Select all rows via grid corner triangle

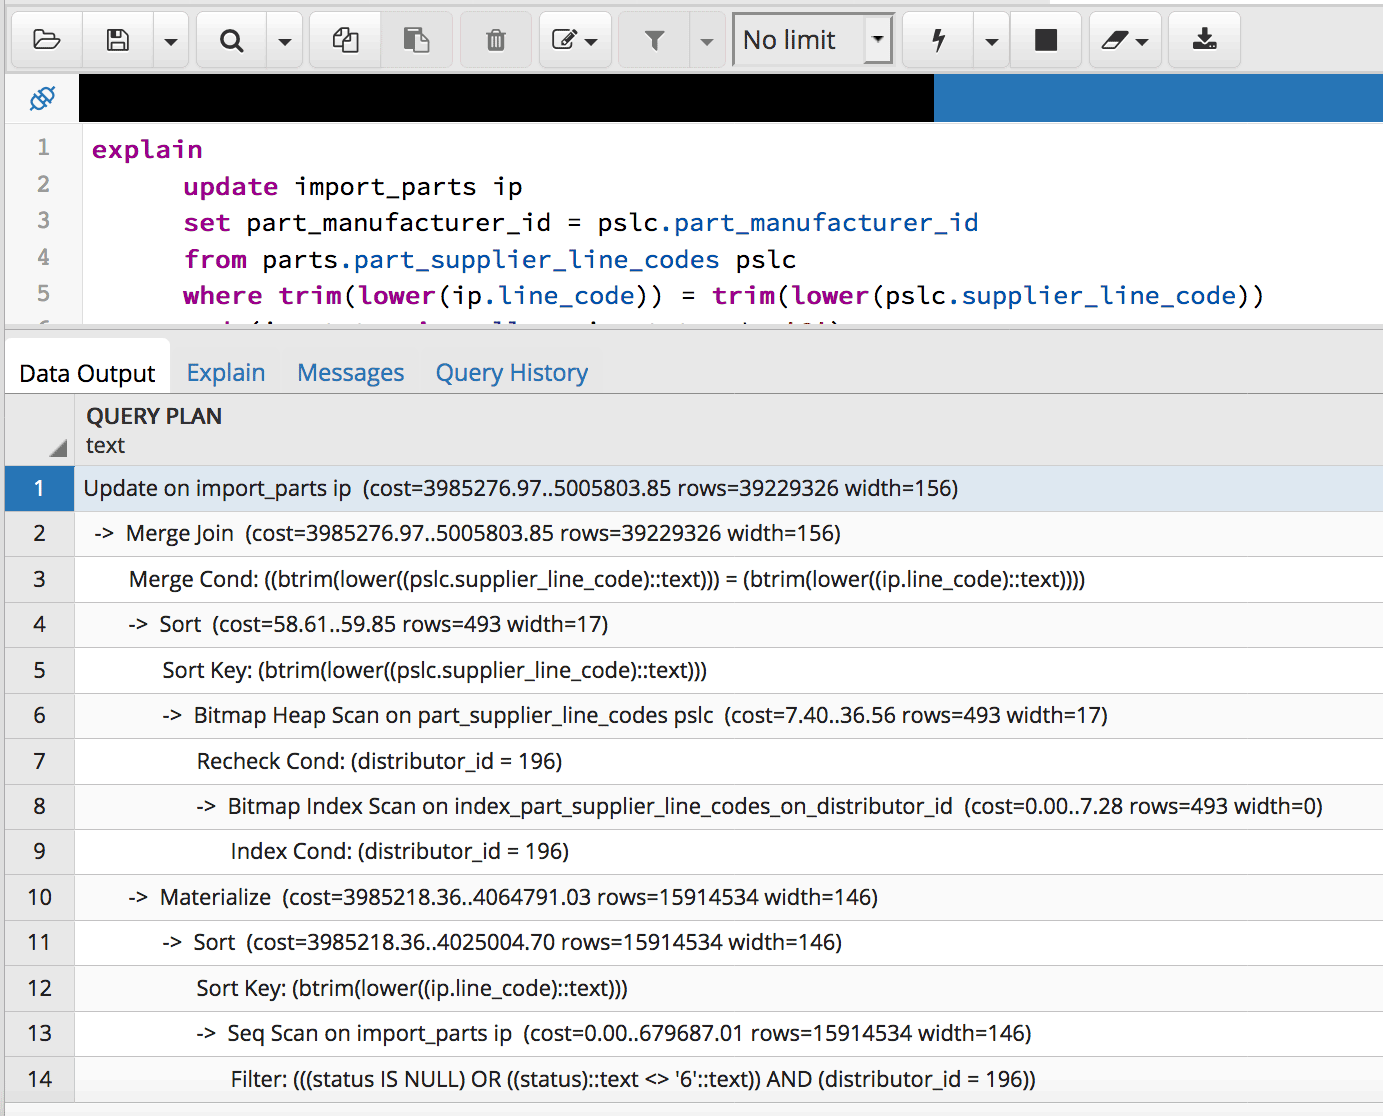click(58, 447)
